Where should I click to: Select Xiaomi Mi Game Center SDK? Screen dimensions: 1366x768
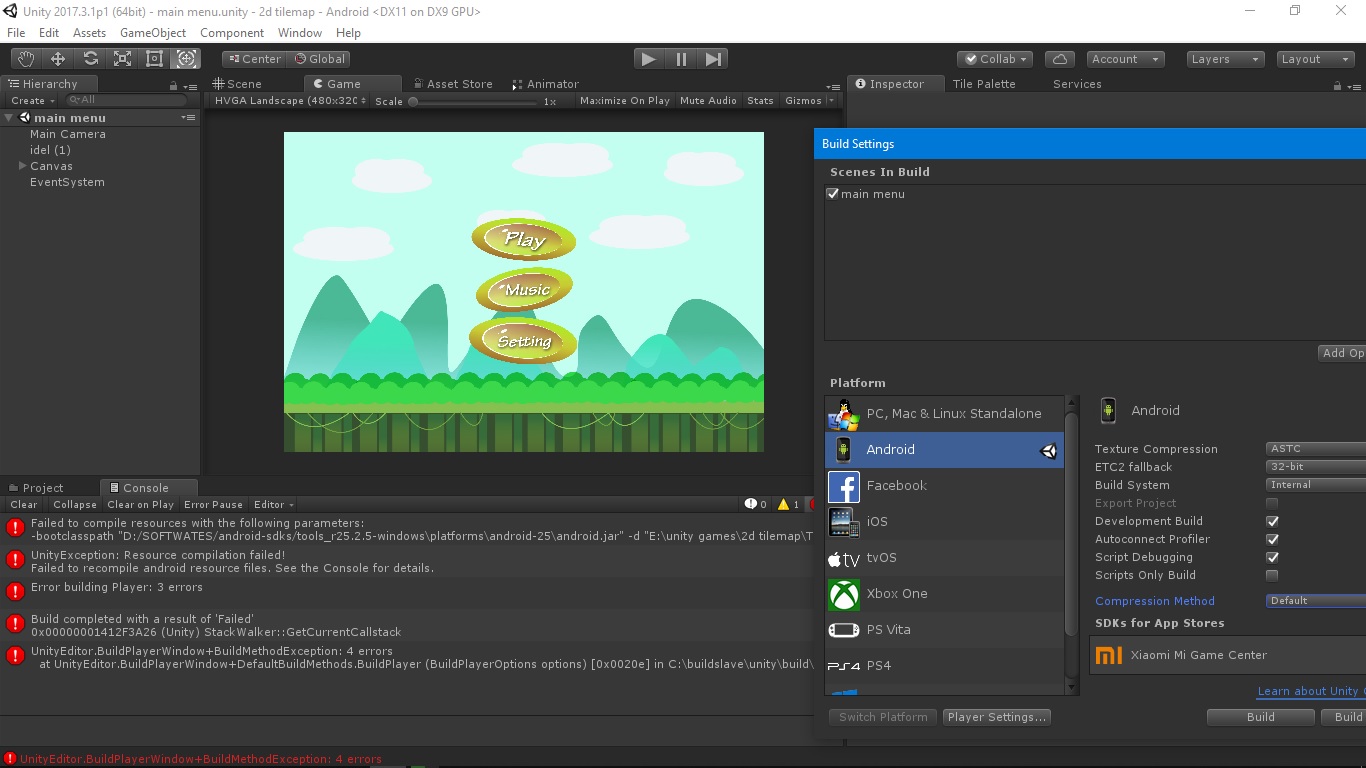pos(1227,655)
